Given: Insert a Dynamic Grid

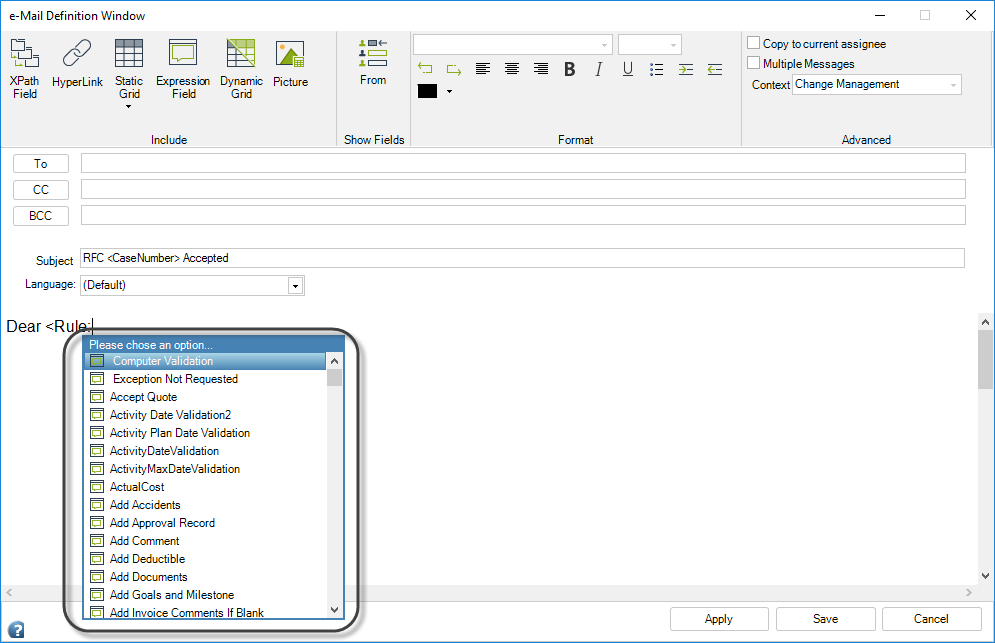Looking at the screenshot, I should 241,69.
